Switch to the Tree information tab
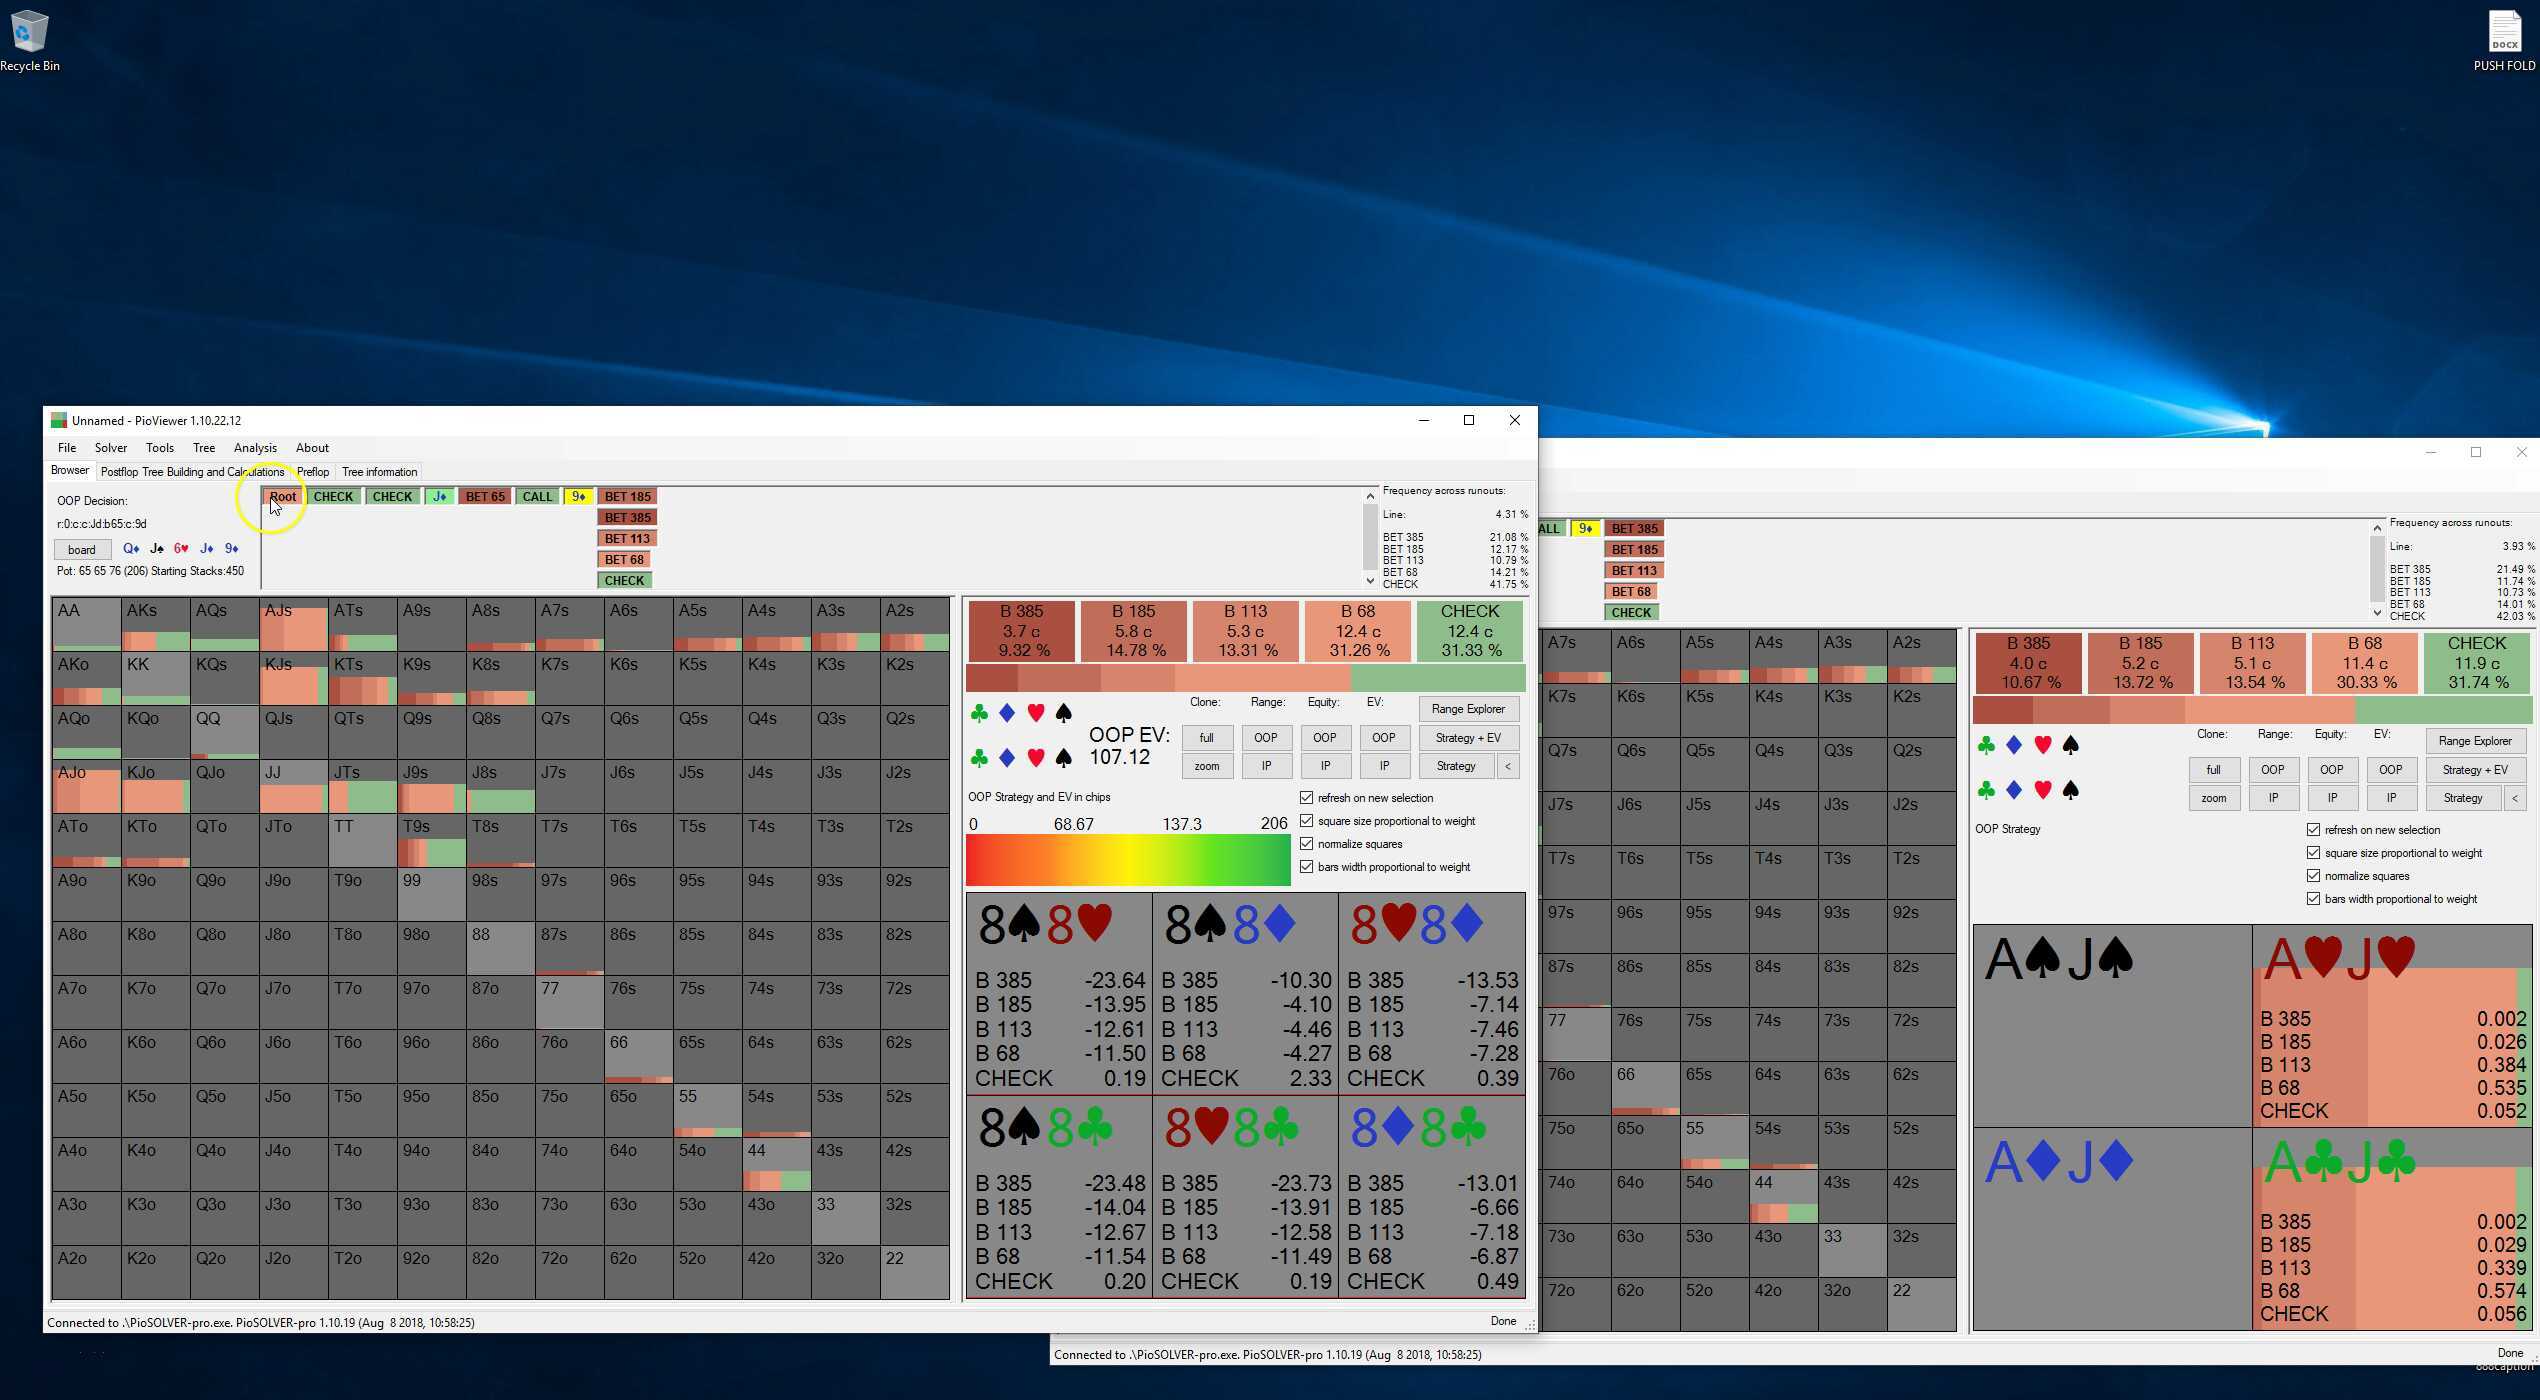Screen dimensions: 2540x1400 tap(379, 472)
